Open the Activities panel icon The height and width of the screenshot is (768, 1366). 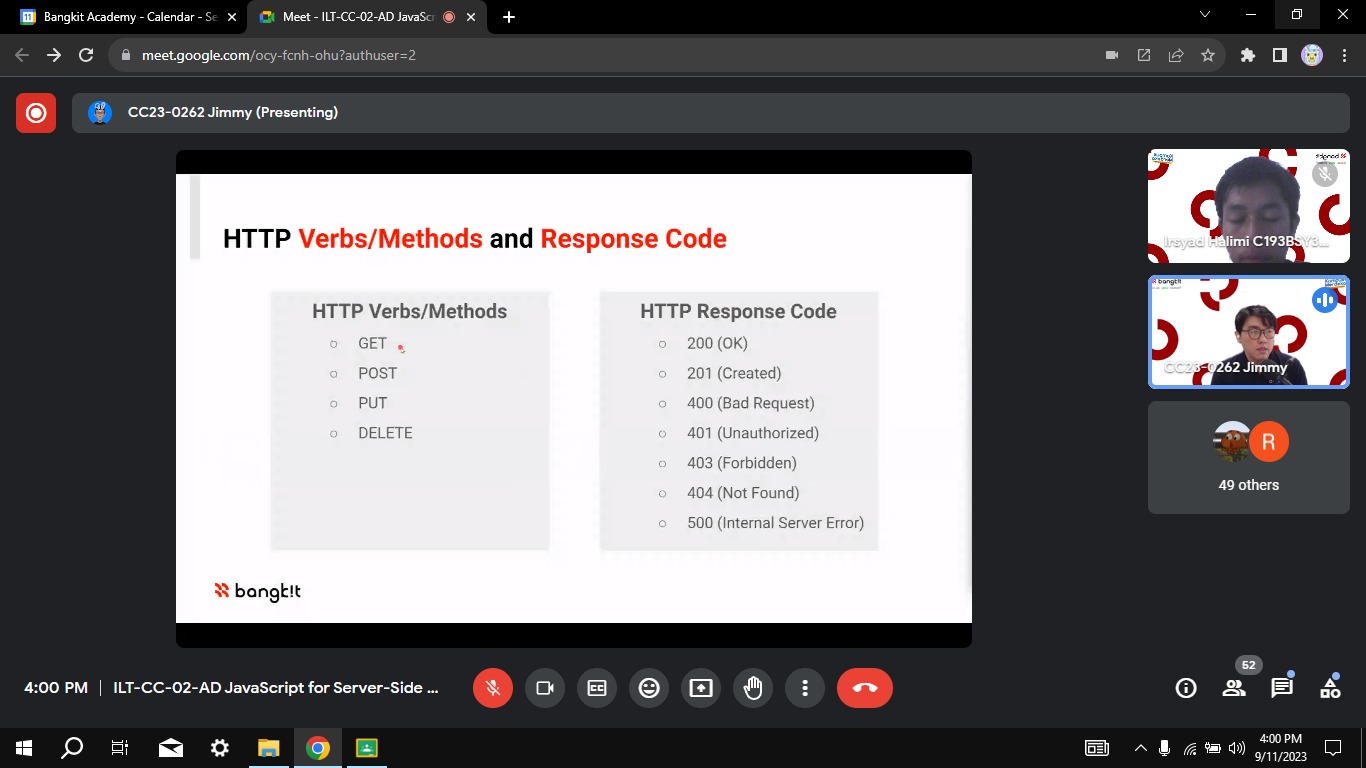click(x=1330, y=688)
